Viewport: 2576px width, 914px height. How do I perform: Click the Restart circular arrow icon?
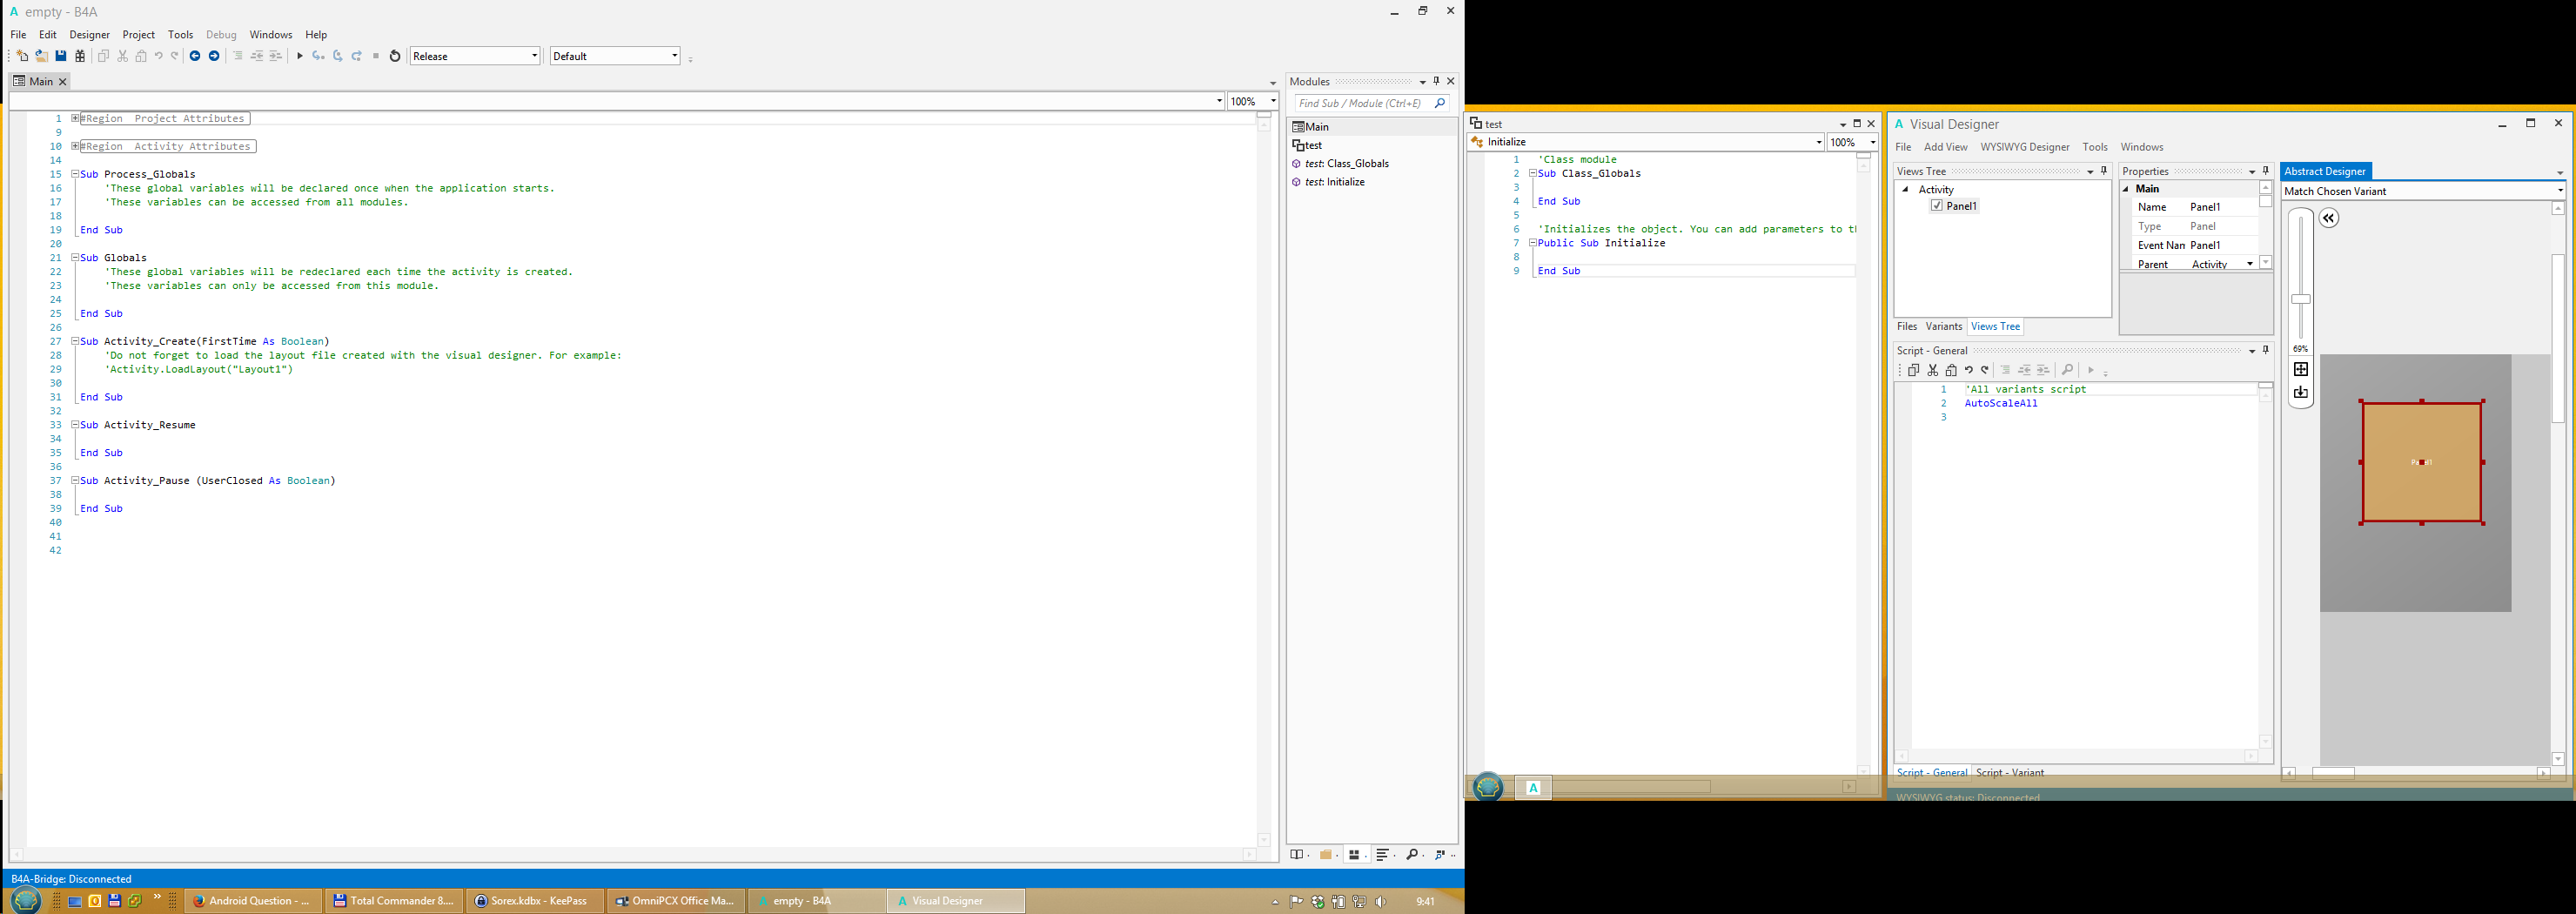(395, 56)
